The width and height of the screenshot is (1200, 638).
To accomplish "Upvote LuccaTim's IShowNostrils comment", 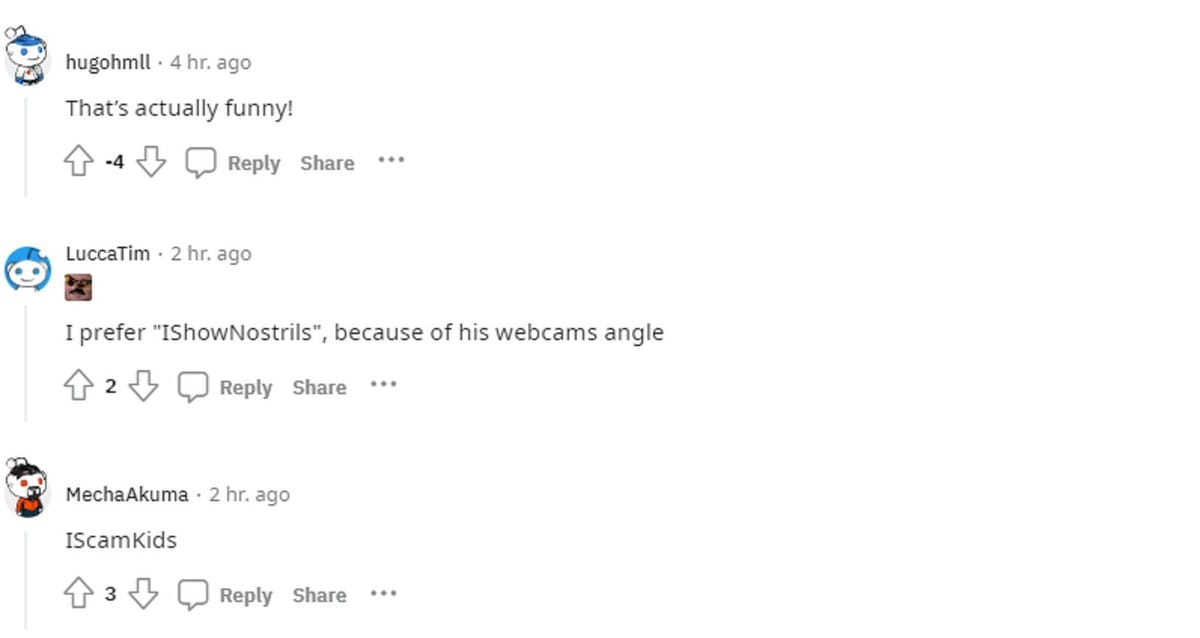I will coord(79,386).
